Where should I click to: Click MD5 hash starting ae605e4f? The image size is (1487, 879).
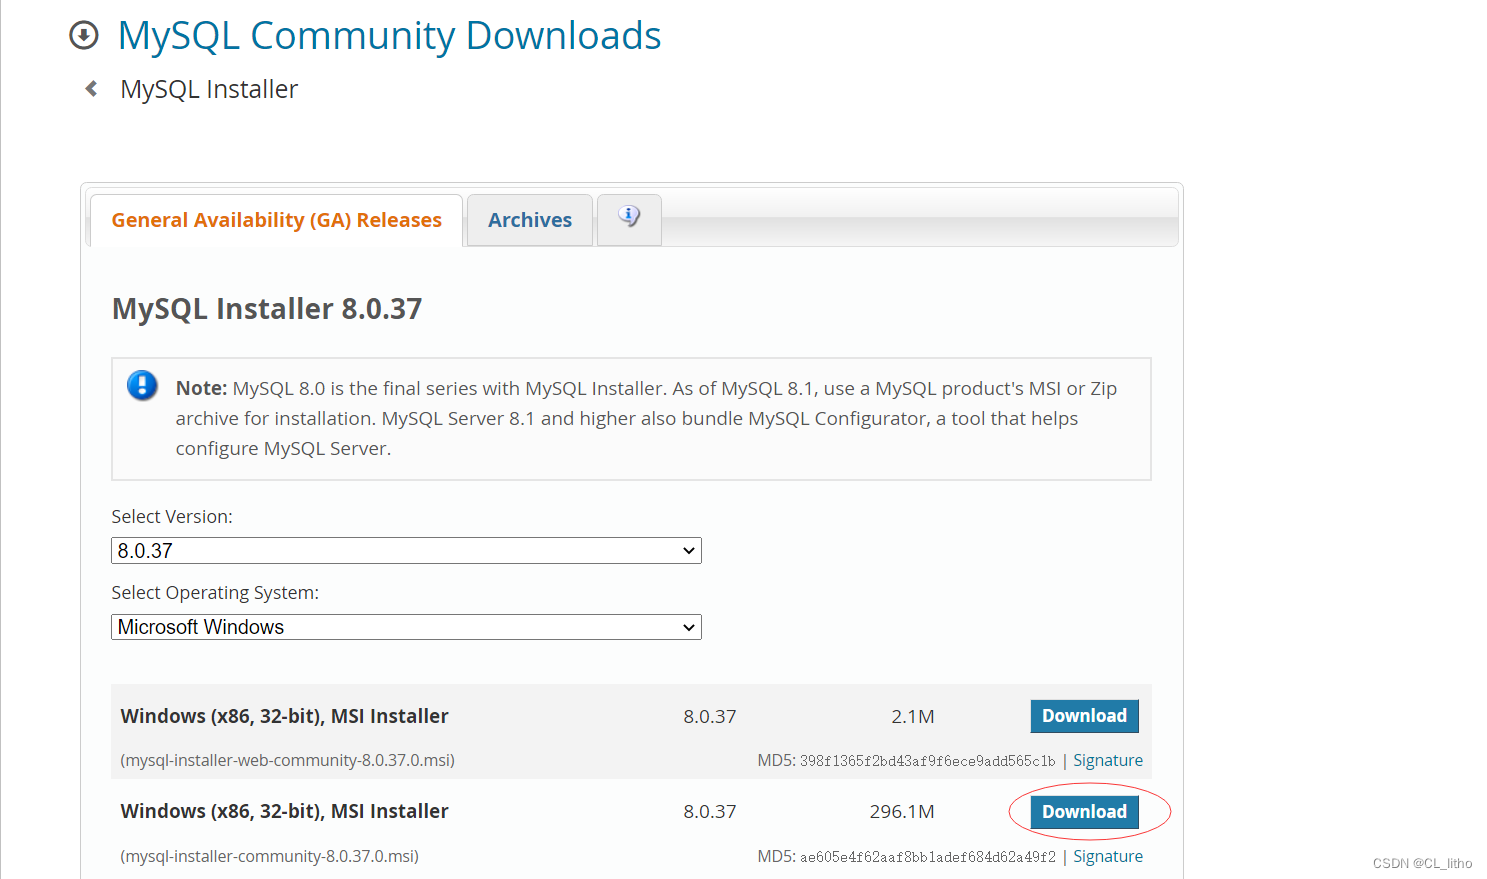[927, 857]
